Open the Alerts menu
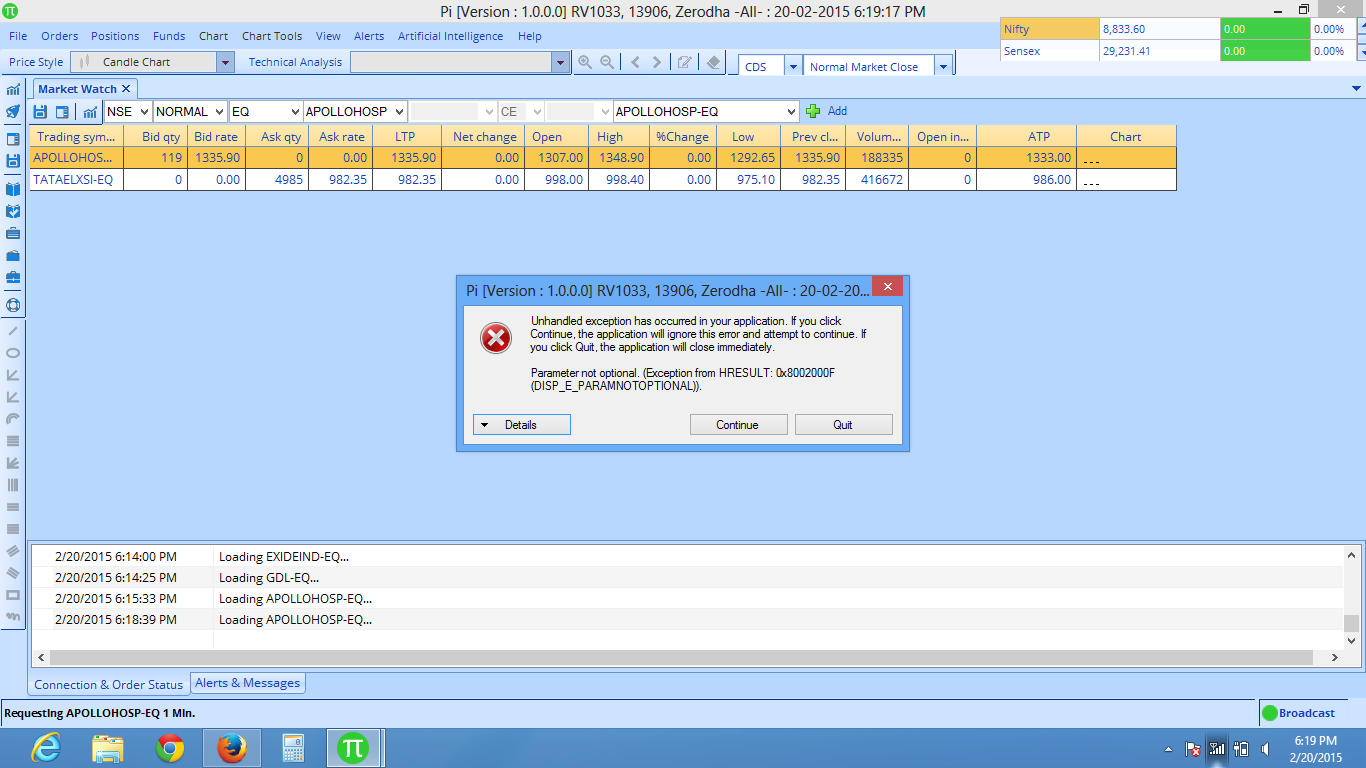1366x768 pixels. click(x=369, y=36)
